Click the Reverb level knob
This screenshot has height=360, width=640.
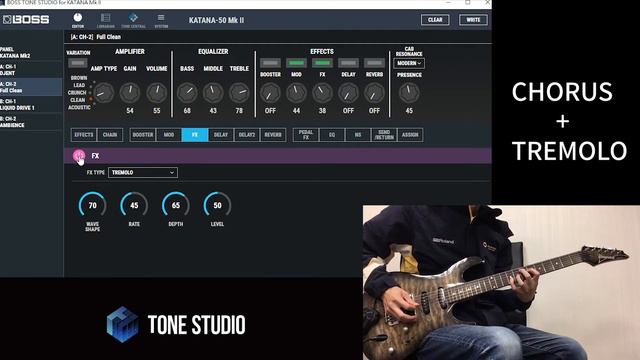pos(374,93)
